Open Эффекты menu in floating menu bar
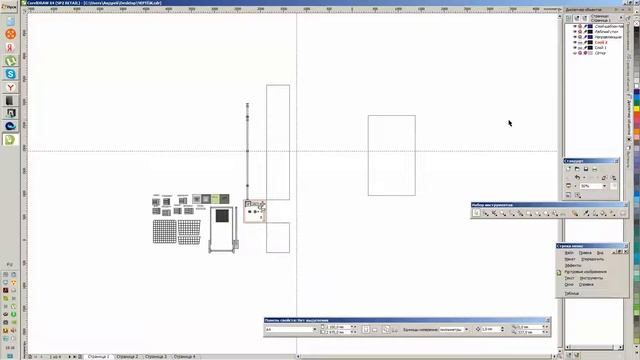Screen dimensions: 640x360 [573, 265]
